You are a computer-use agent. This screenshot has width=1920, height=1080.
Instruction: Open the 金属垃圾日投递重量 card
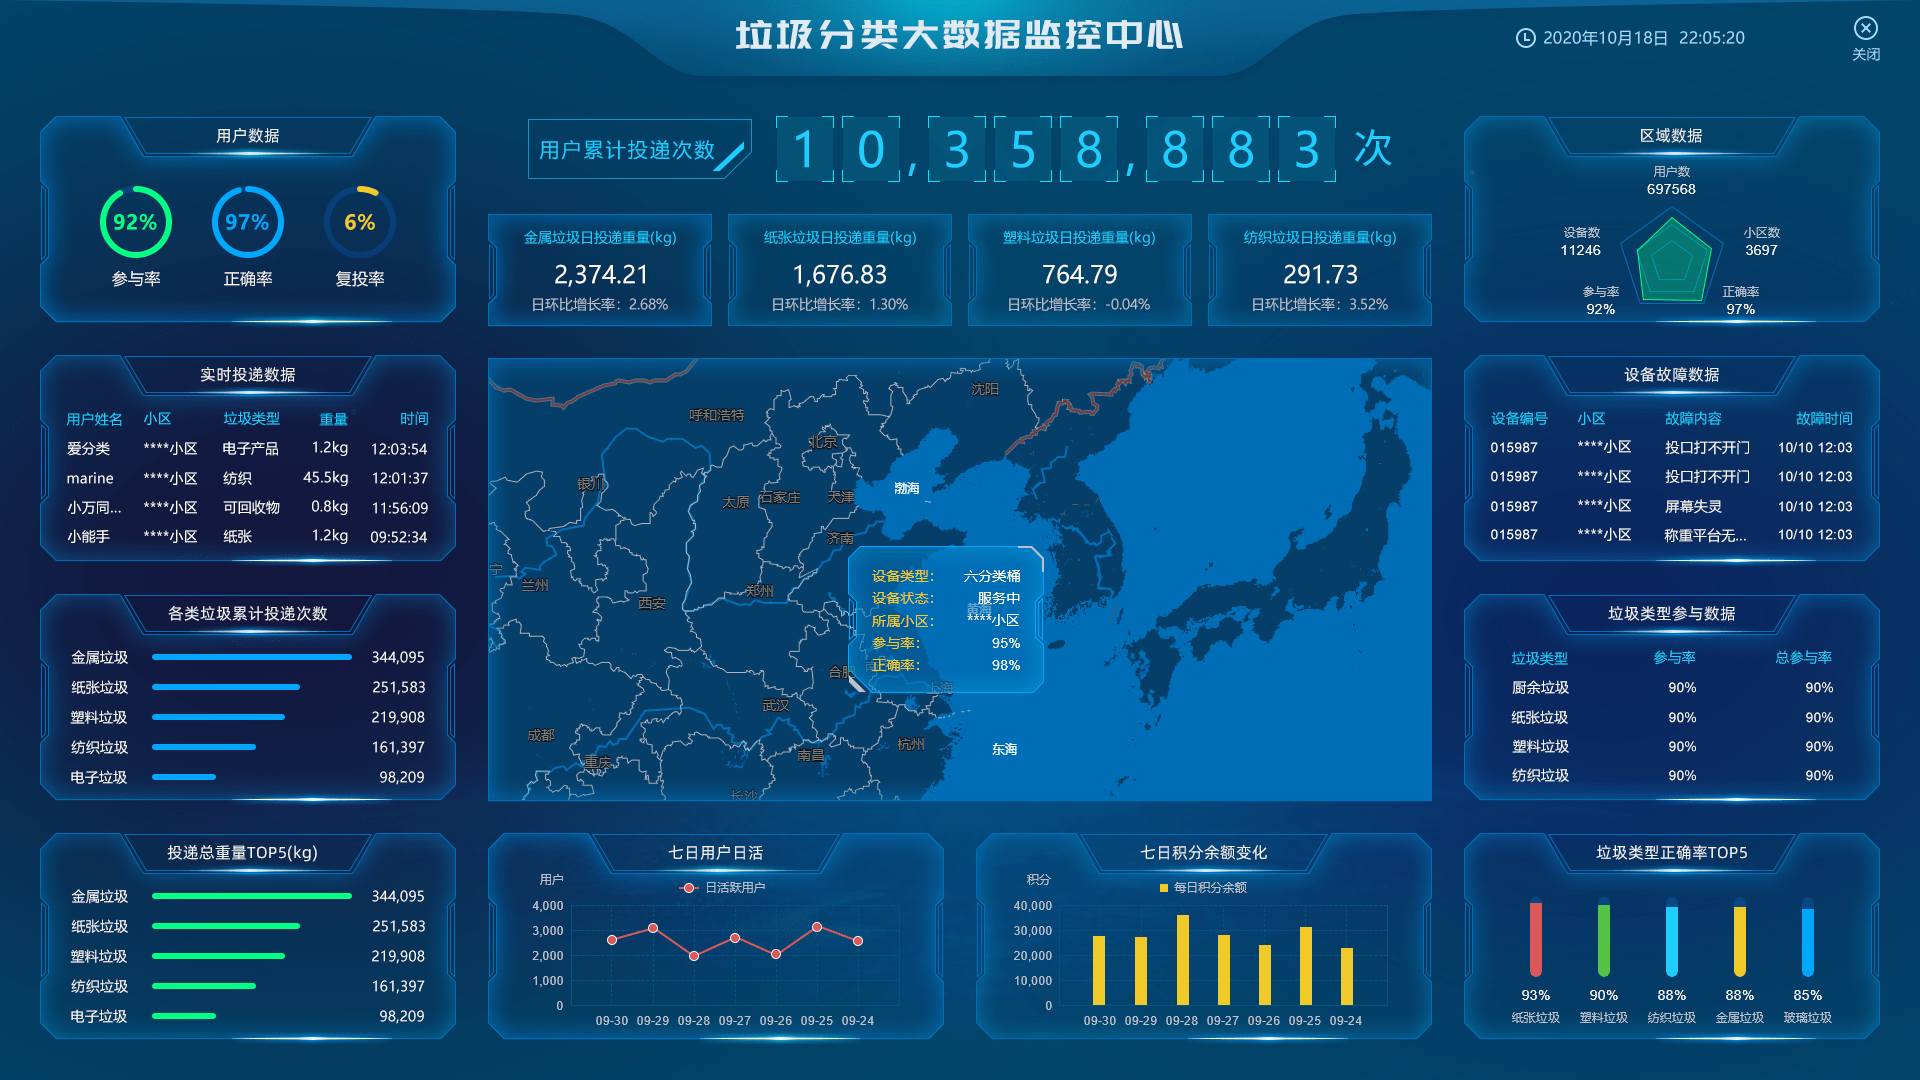[x=600, y=270]
